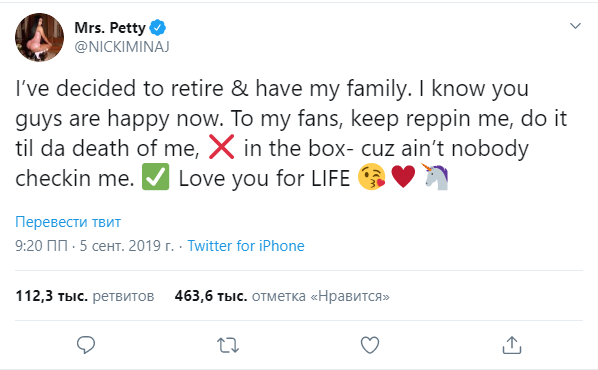Click the blue verified badge next to Mrs. Petty
The width and height of the screenshot is (598, 370).
tap(158, 27)
